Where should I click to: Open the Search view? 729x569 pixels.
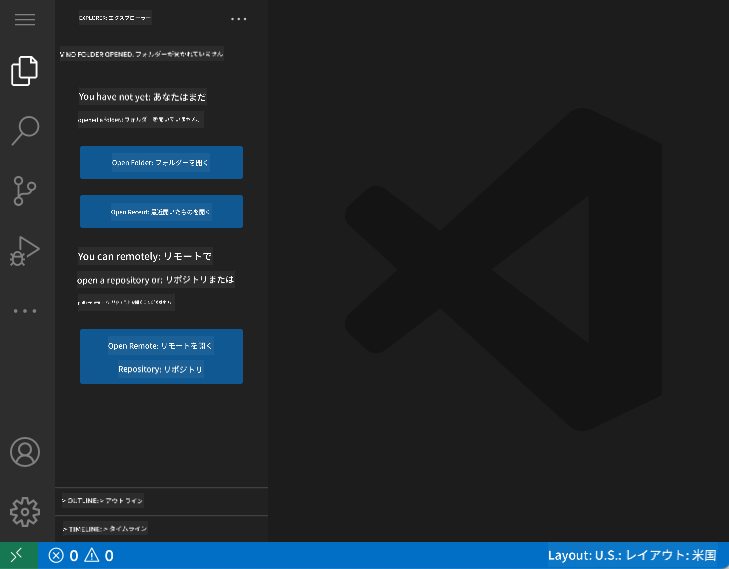25,130
